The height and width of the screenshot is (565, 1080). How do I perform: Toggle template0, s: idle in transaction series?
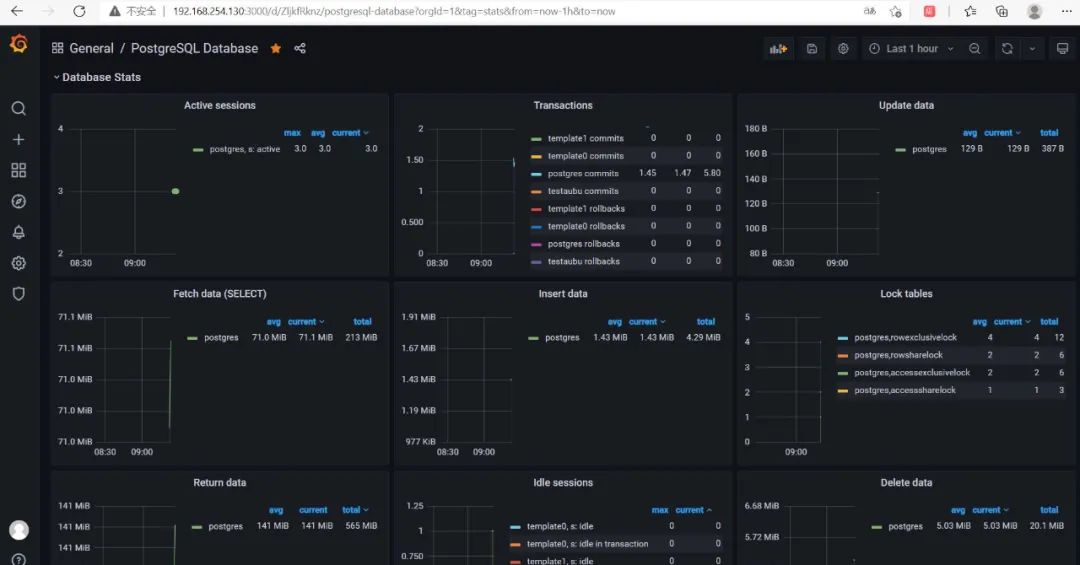pos(587,544)
